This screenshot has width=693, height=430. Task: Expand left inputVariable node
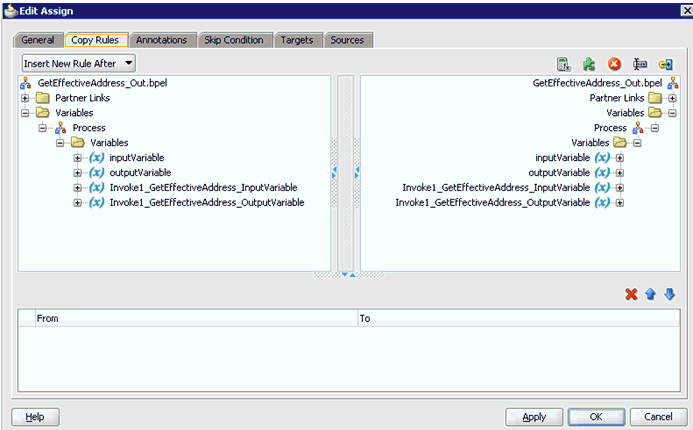coord(77,158)
